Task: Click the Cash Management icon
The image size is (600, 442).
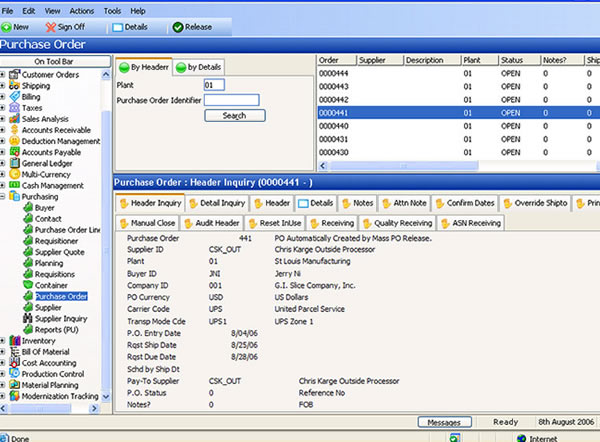Action: pyautogui.click(x=14, y=185)
